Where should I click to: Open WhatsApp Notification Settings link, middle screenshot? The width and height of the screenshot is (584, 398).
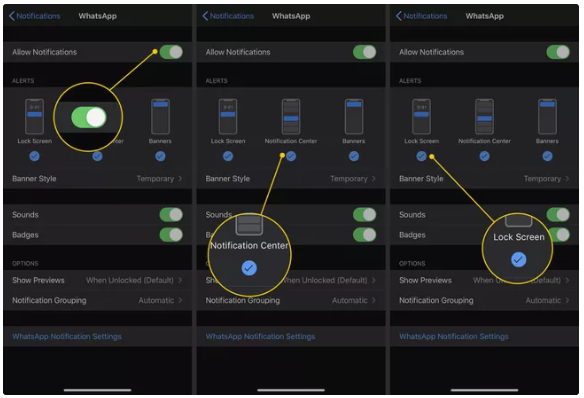coord(260,337)
